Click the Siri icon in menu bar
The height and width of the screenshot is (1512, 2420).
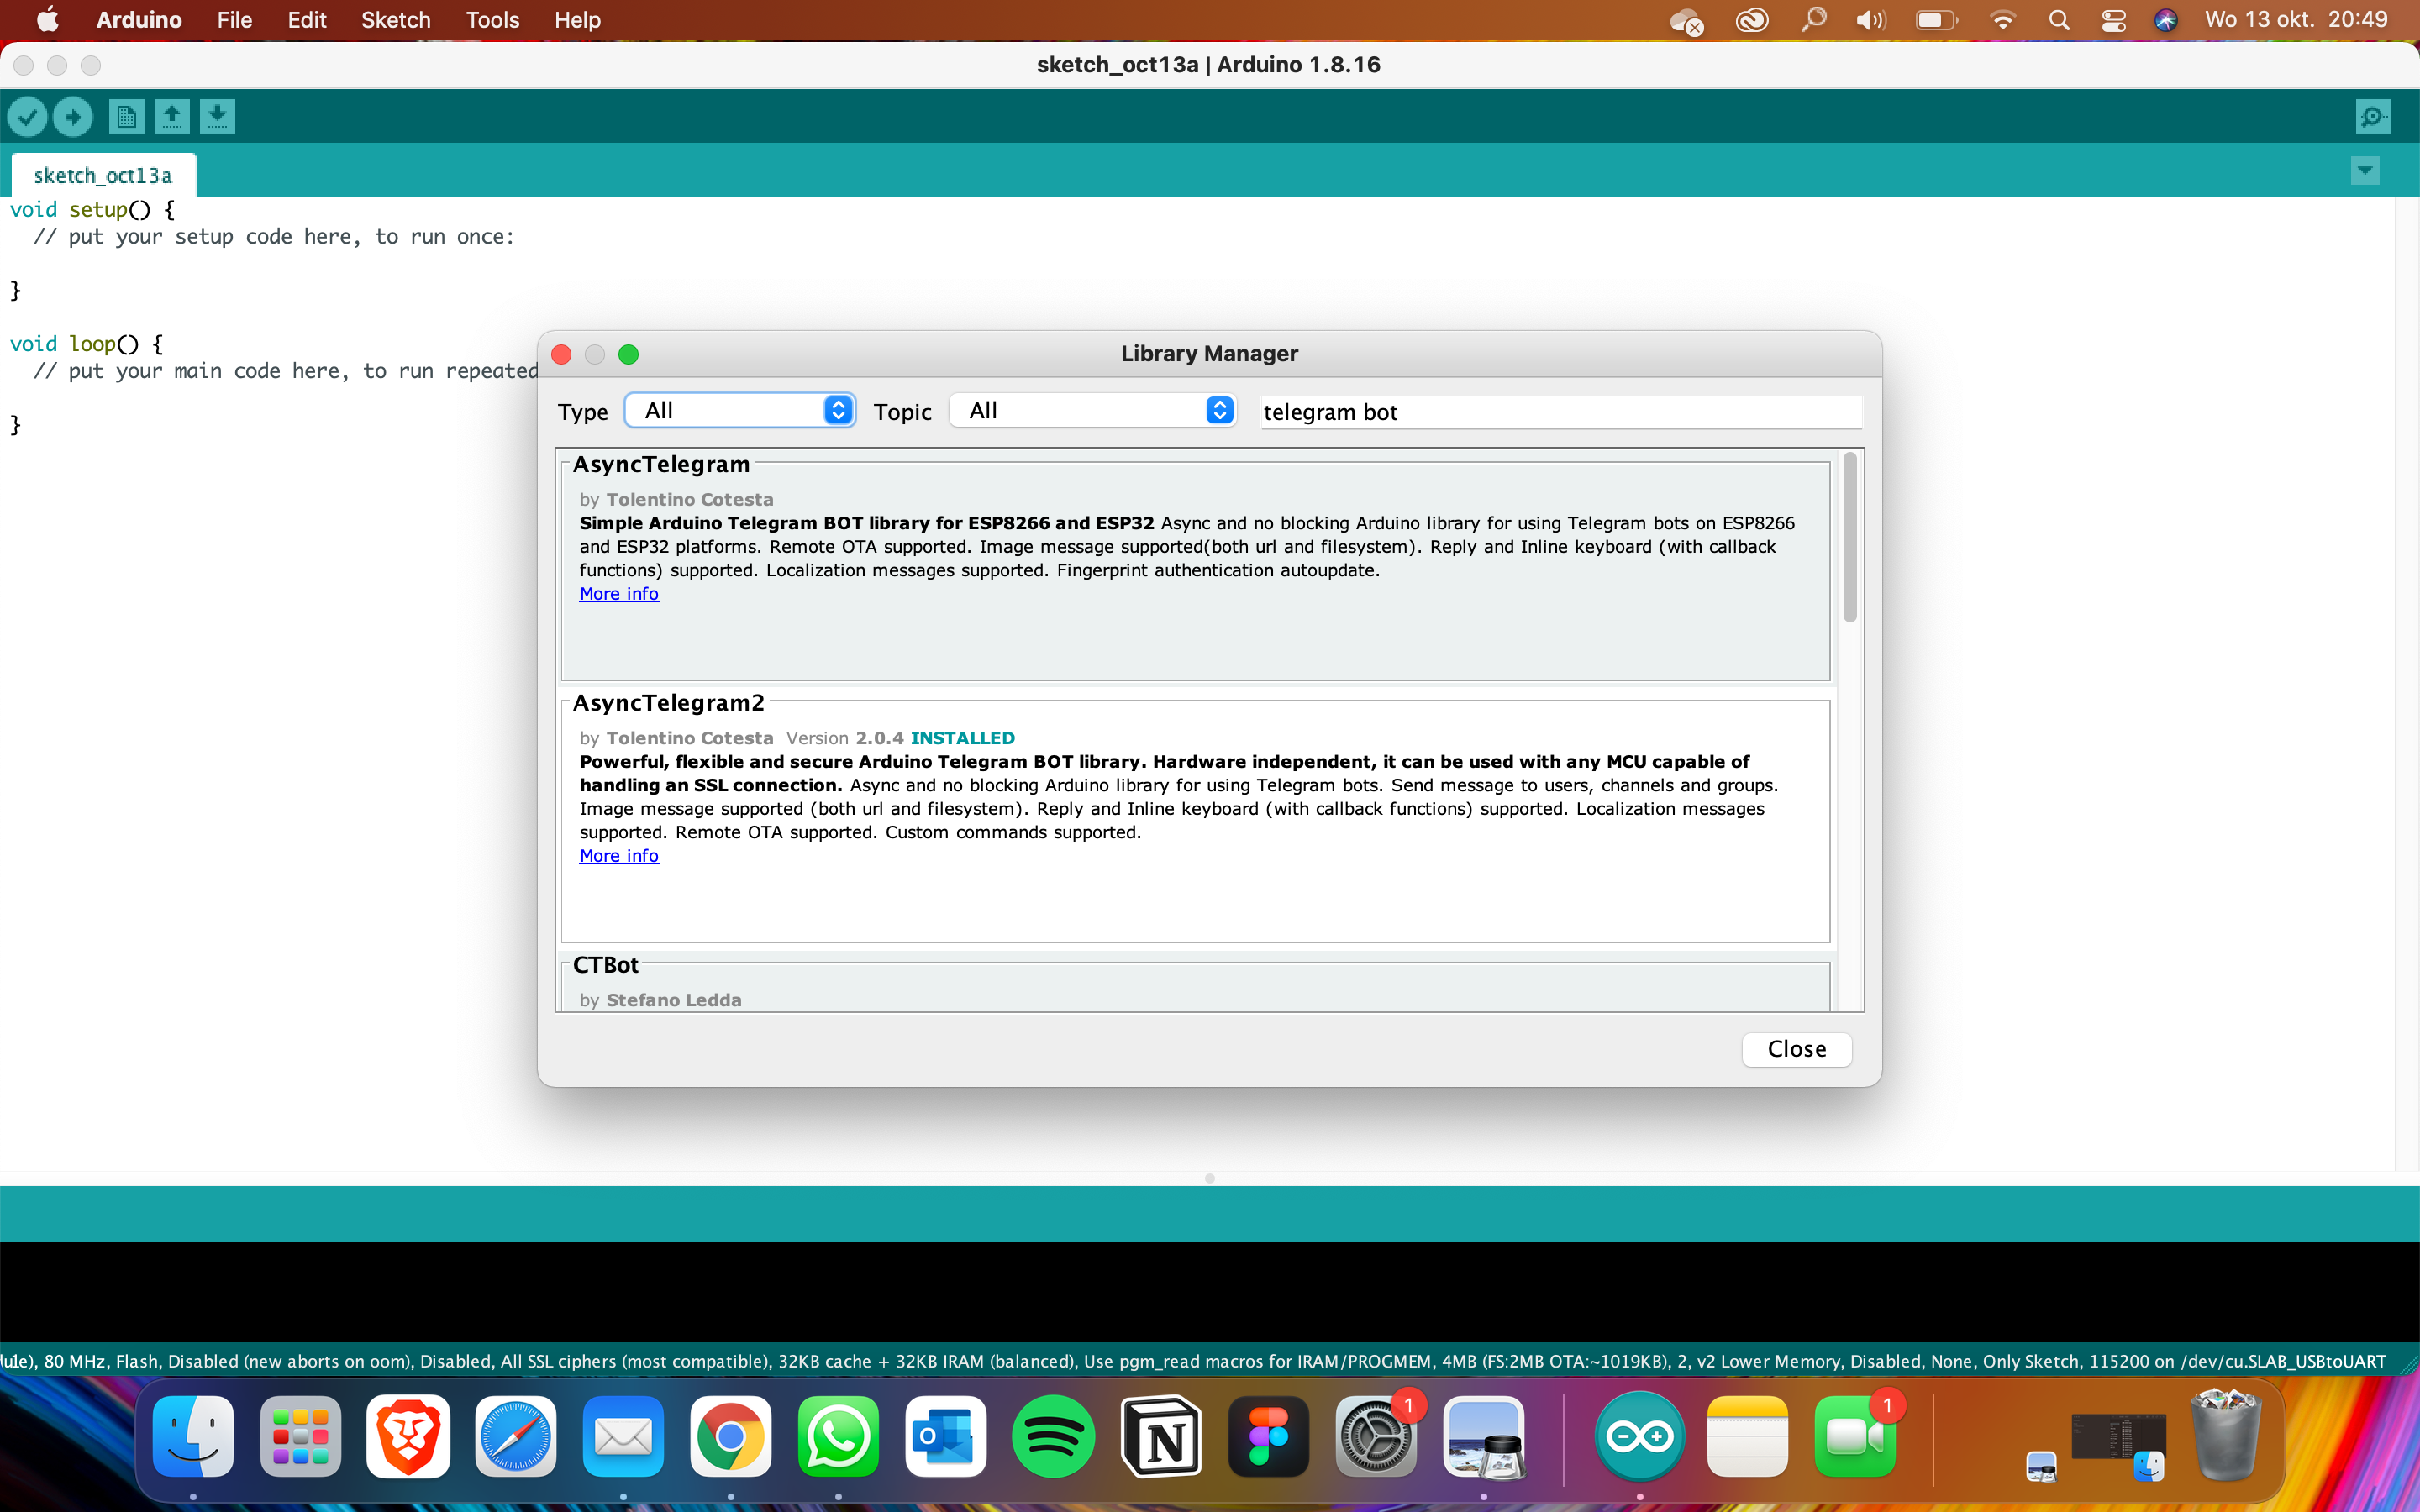click(x=2166, y=20)
